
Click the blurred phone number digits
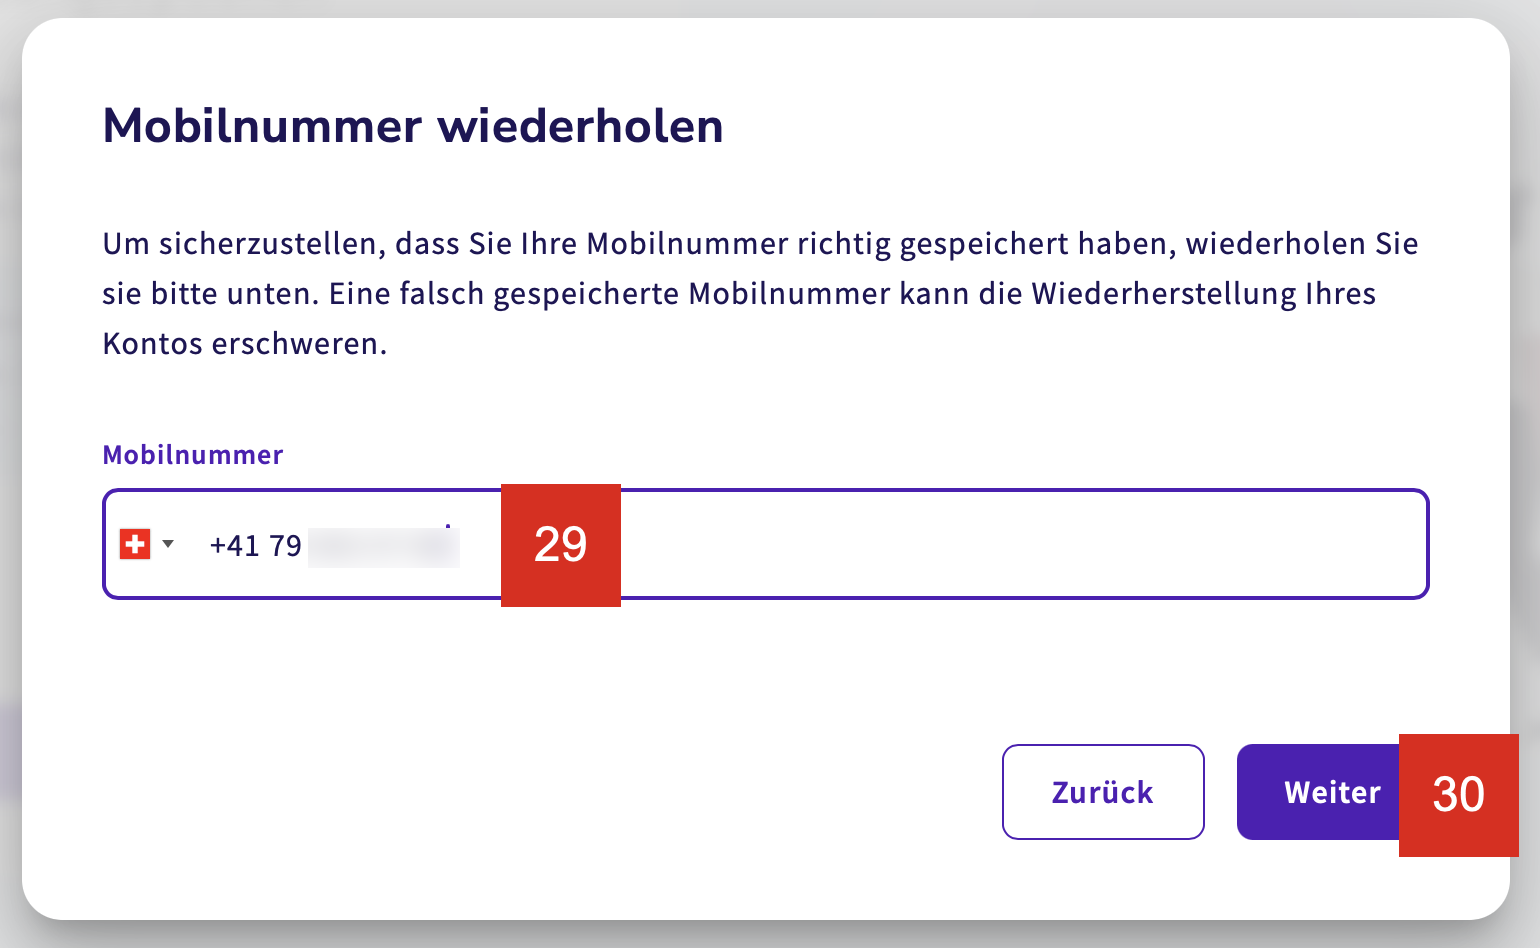[383, 547]
